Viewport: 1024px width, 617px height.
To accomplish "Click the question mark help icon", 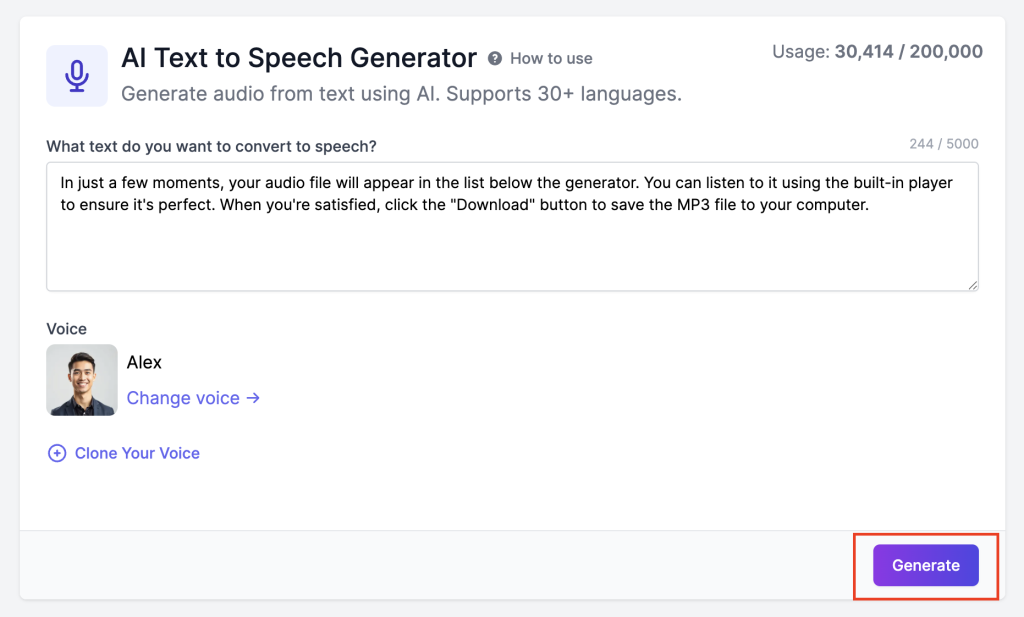I will pyautogui.click(x=495, y=59).
